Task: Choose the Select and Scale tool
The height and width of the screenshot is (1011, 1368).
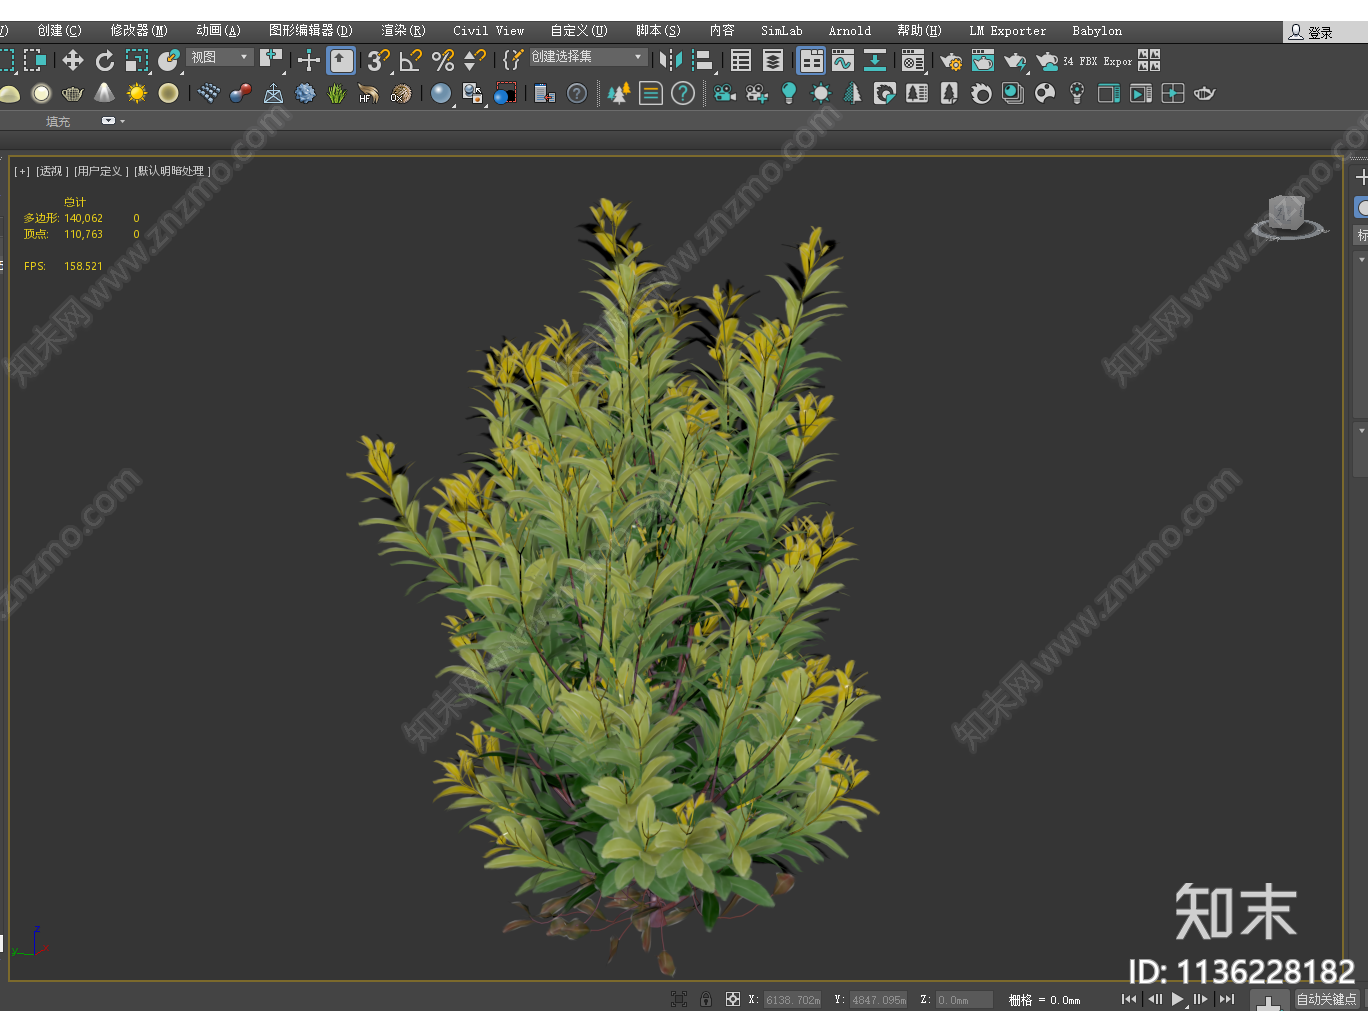Action: pyautogui.click(x=137, y=61)
